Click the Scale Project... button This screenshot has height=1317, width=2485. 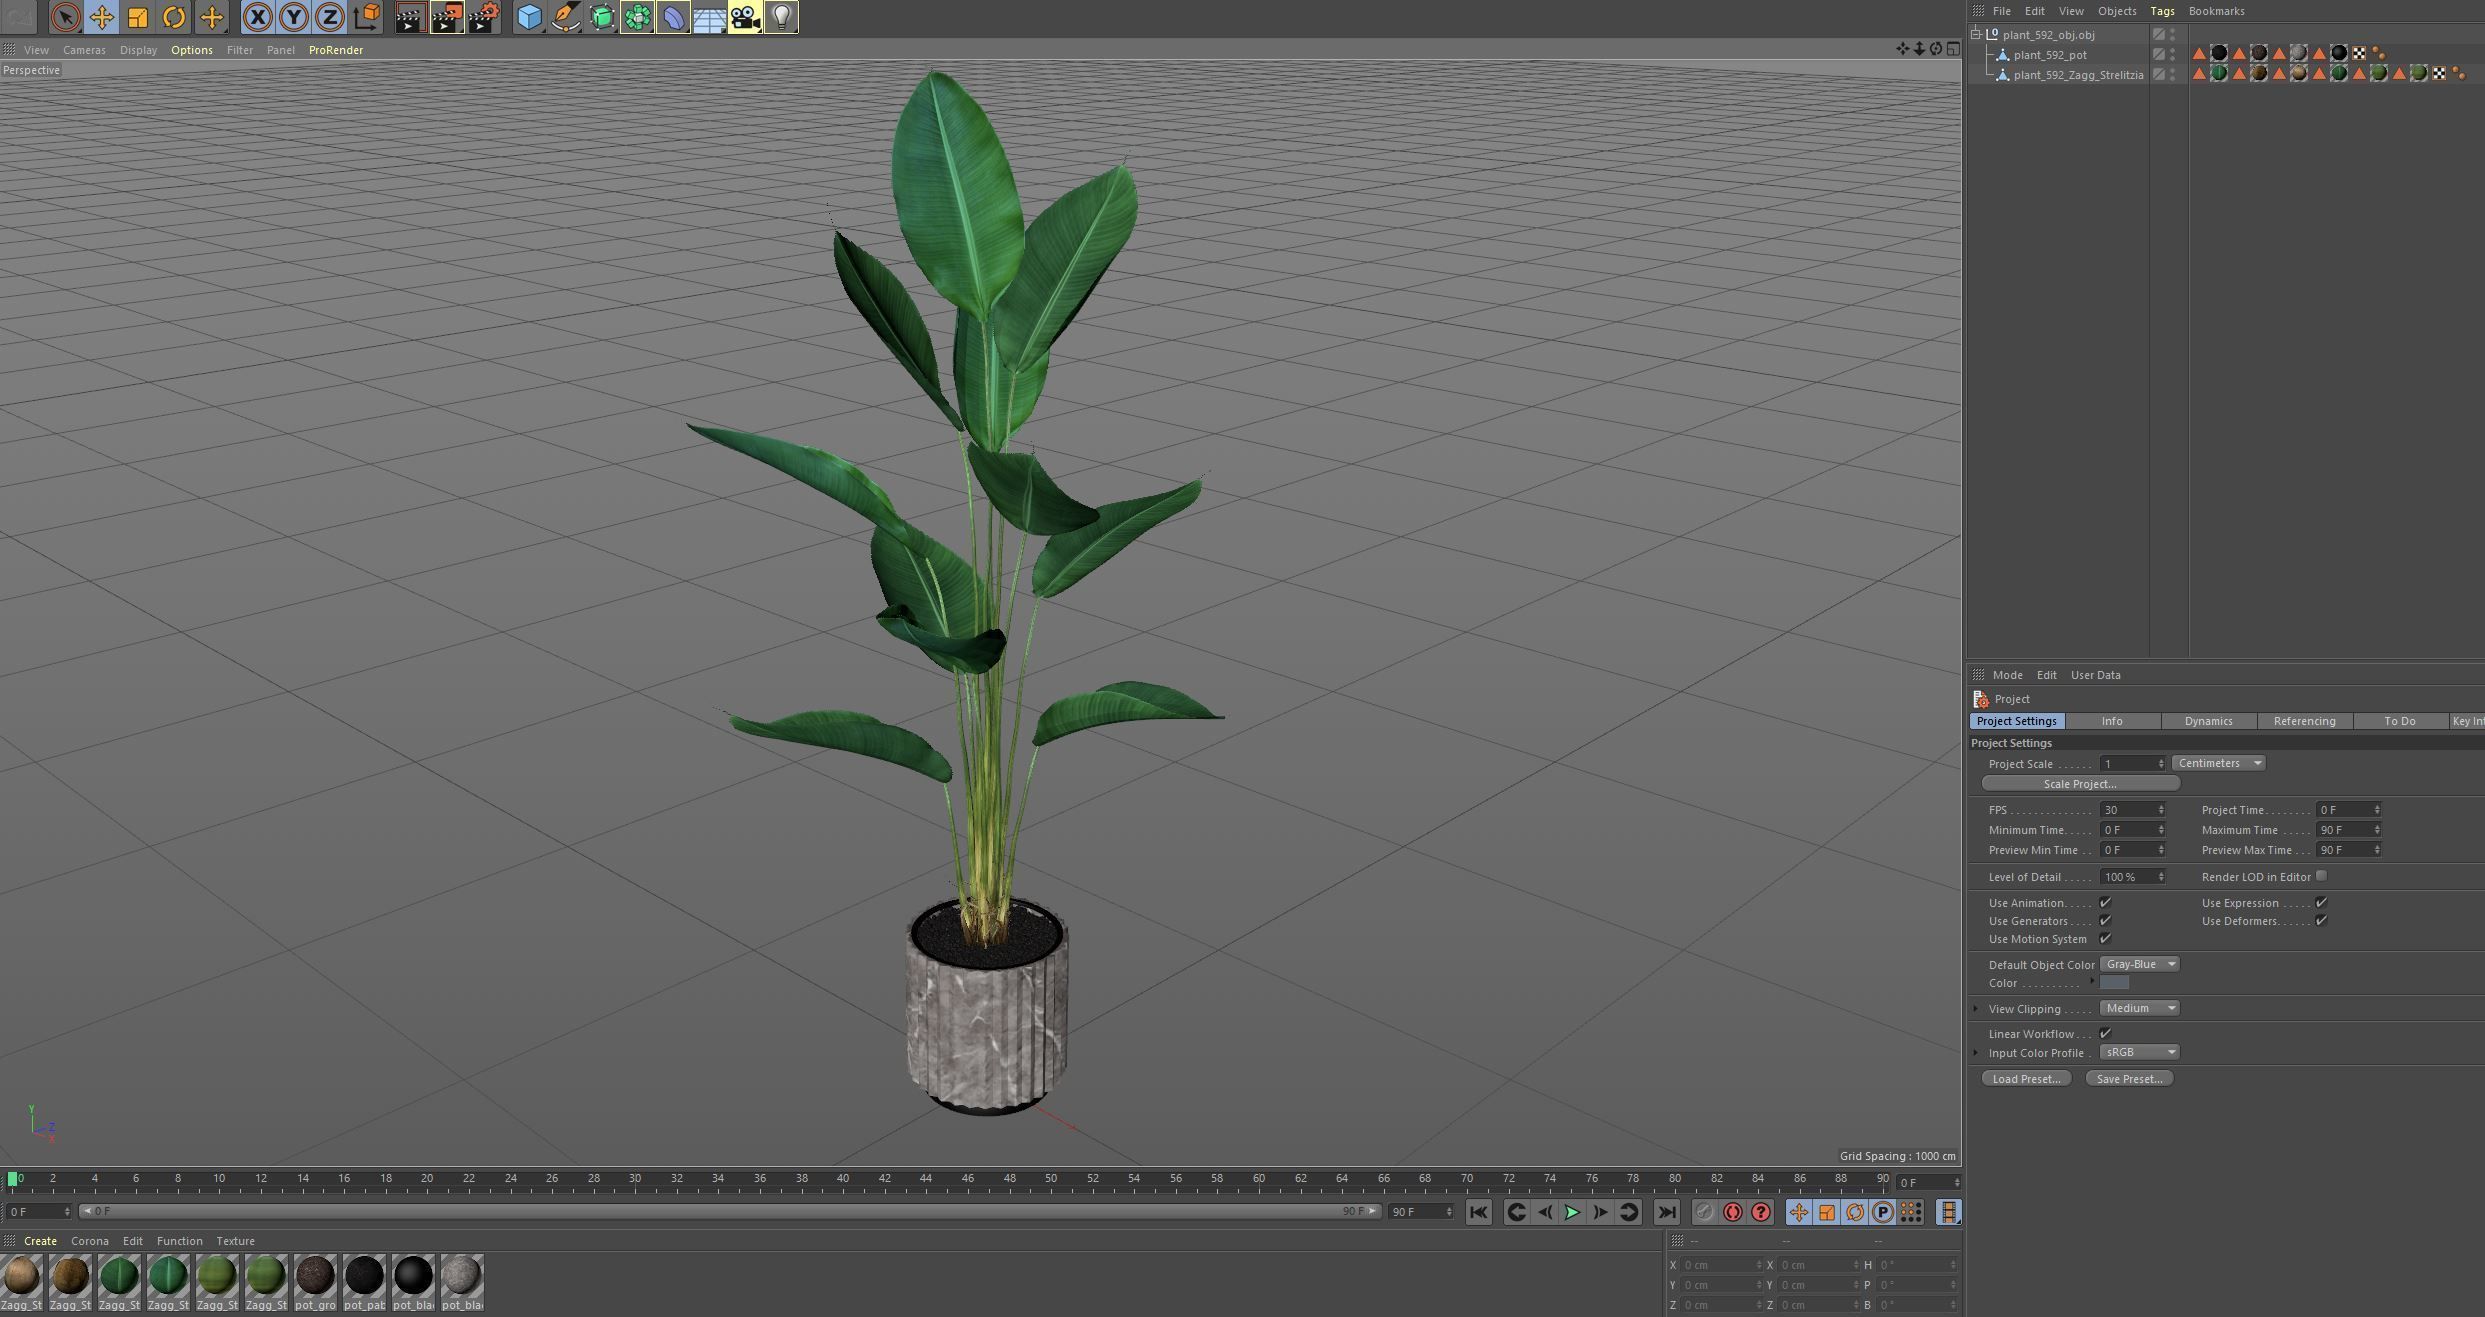(2080, 784)
